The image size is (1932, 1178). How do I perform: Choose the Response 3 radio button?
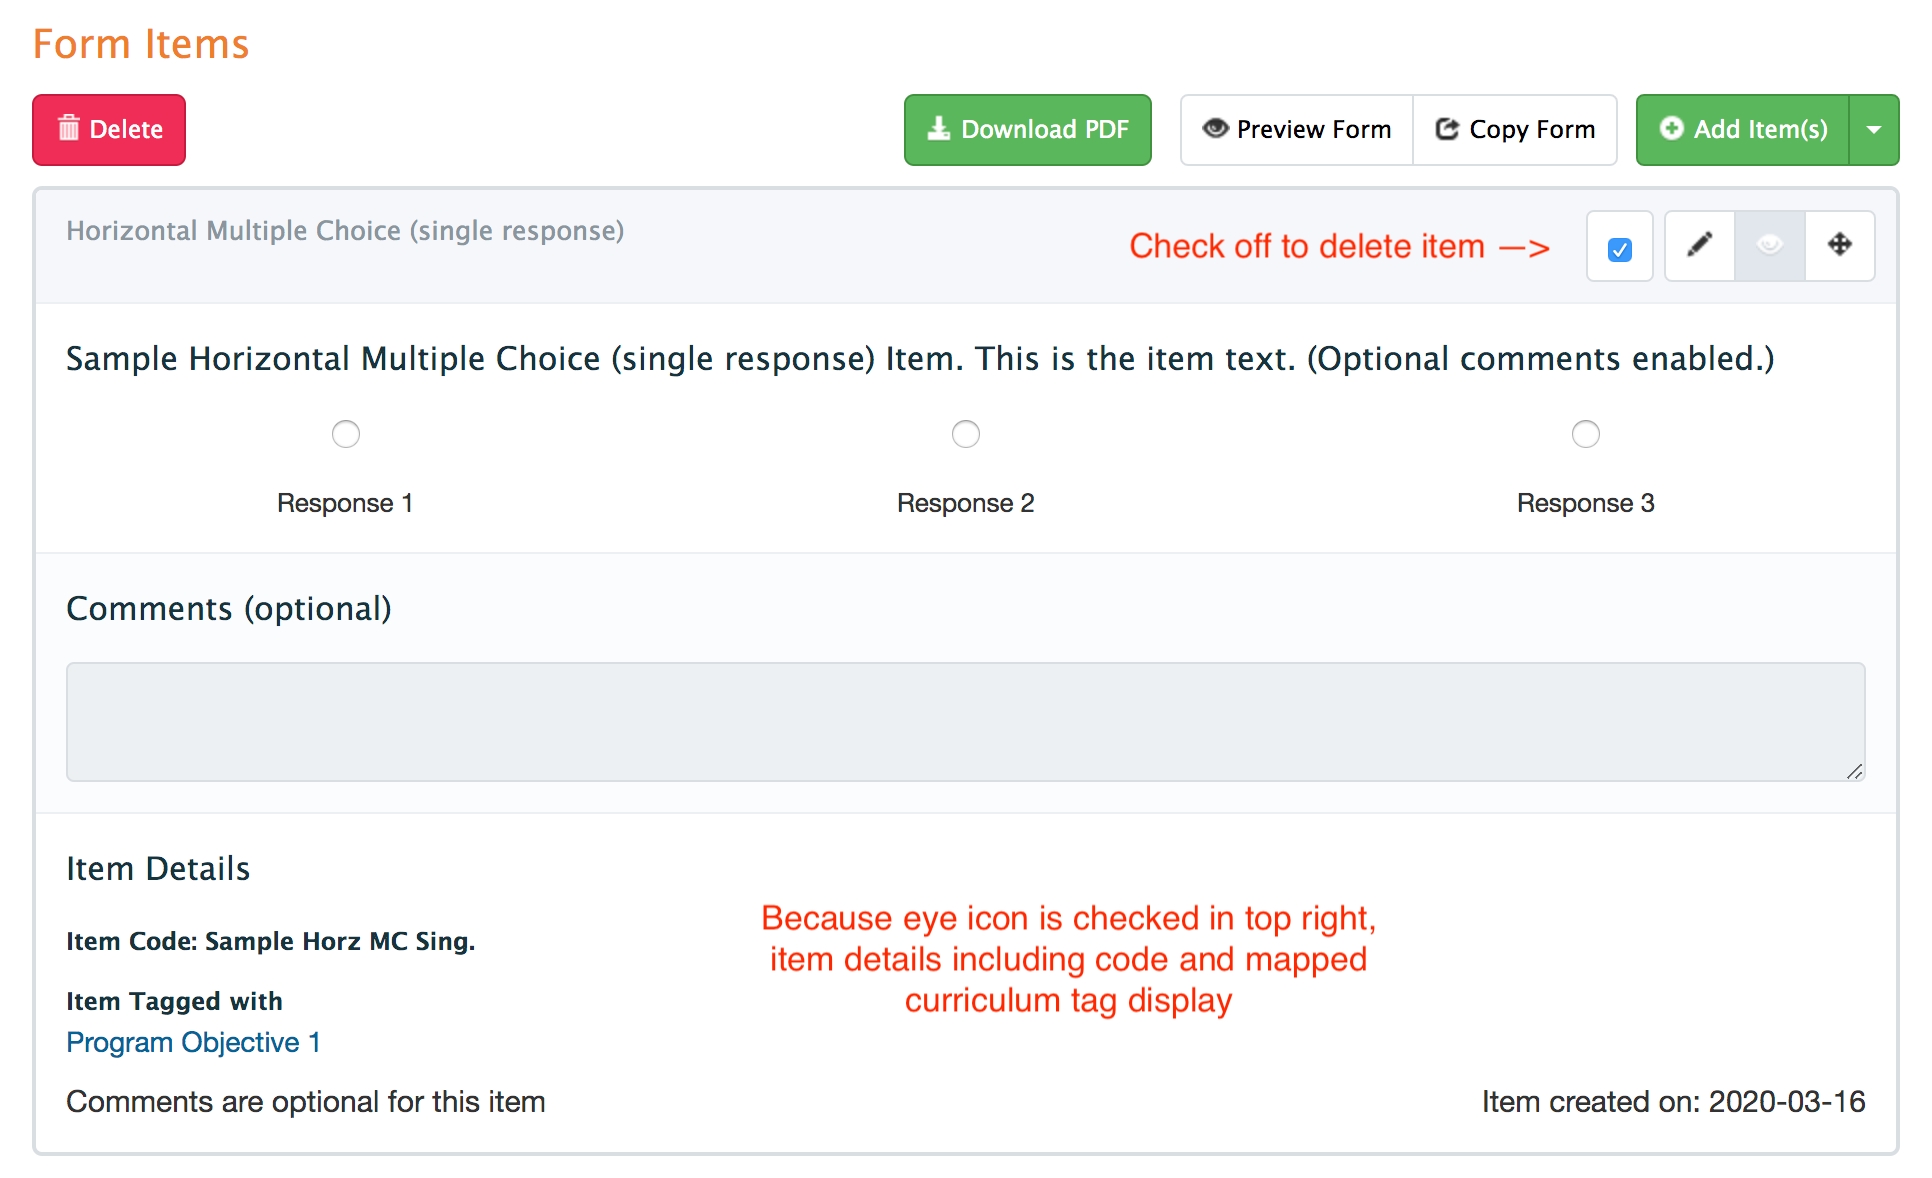[x=1586, y=434]
